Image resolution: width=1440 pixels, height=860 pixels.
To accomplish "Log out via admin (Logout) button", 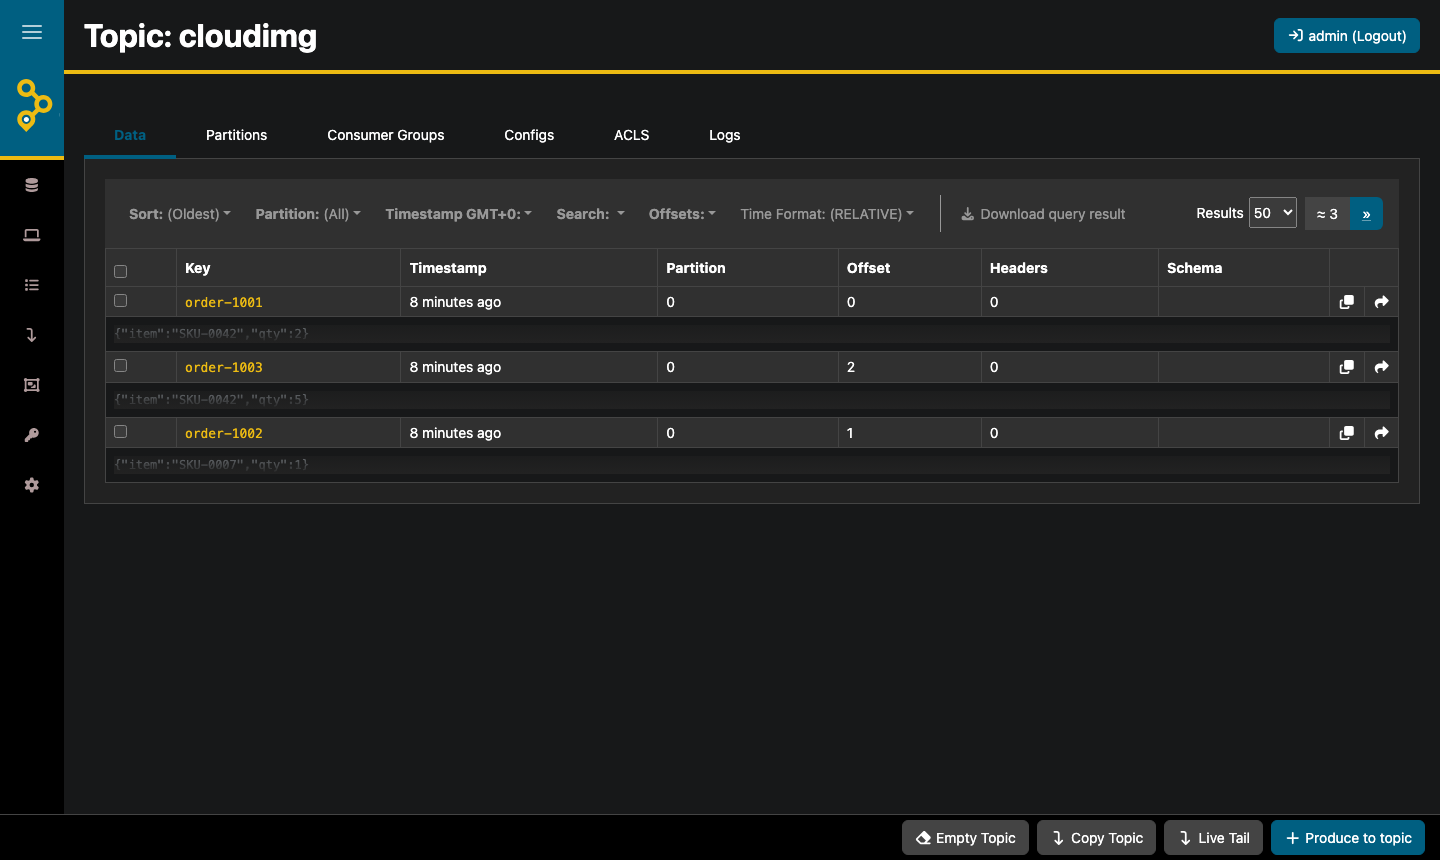I will (x=1347, y=36).
